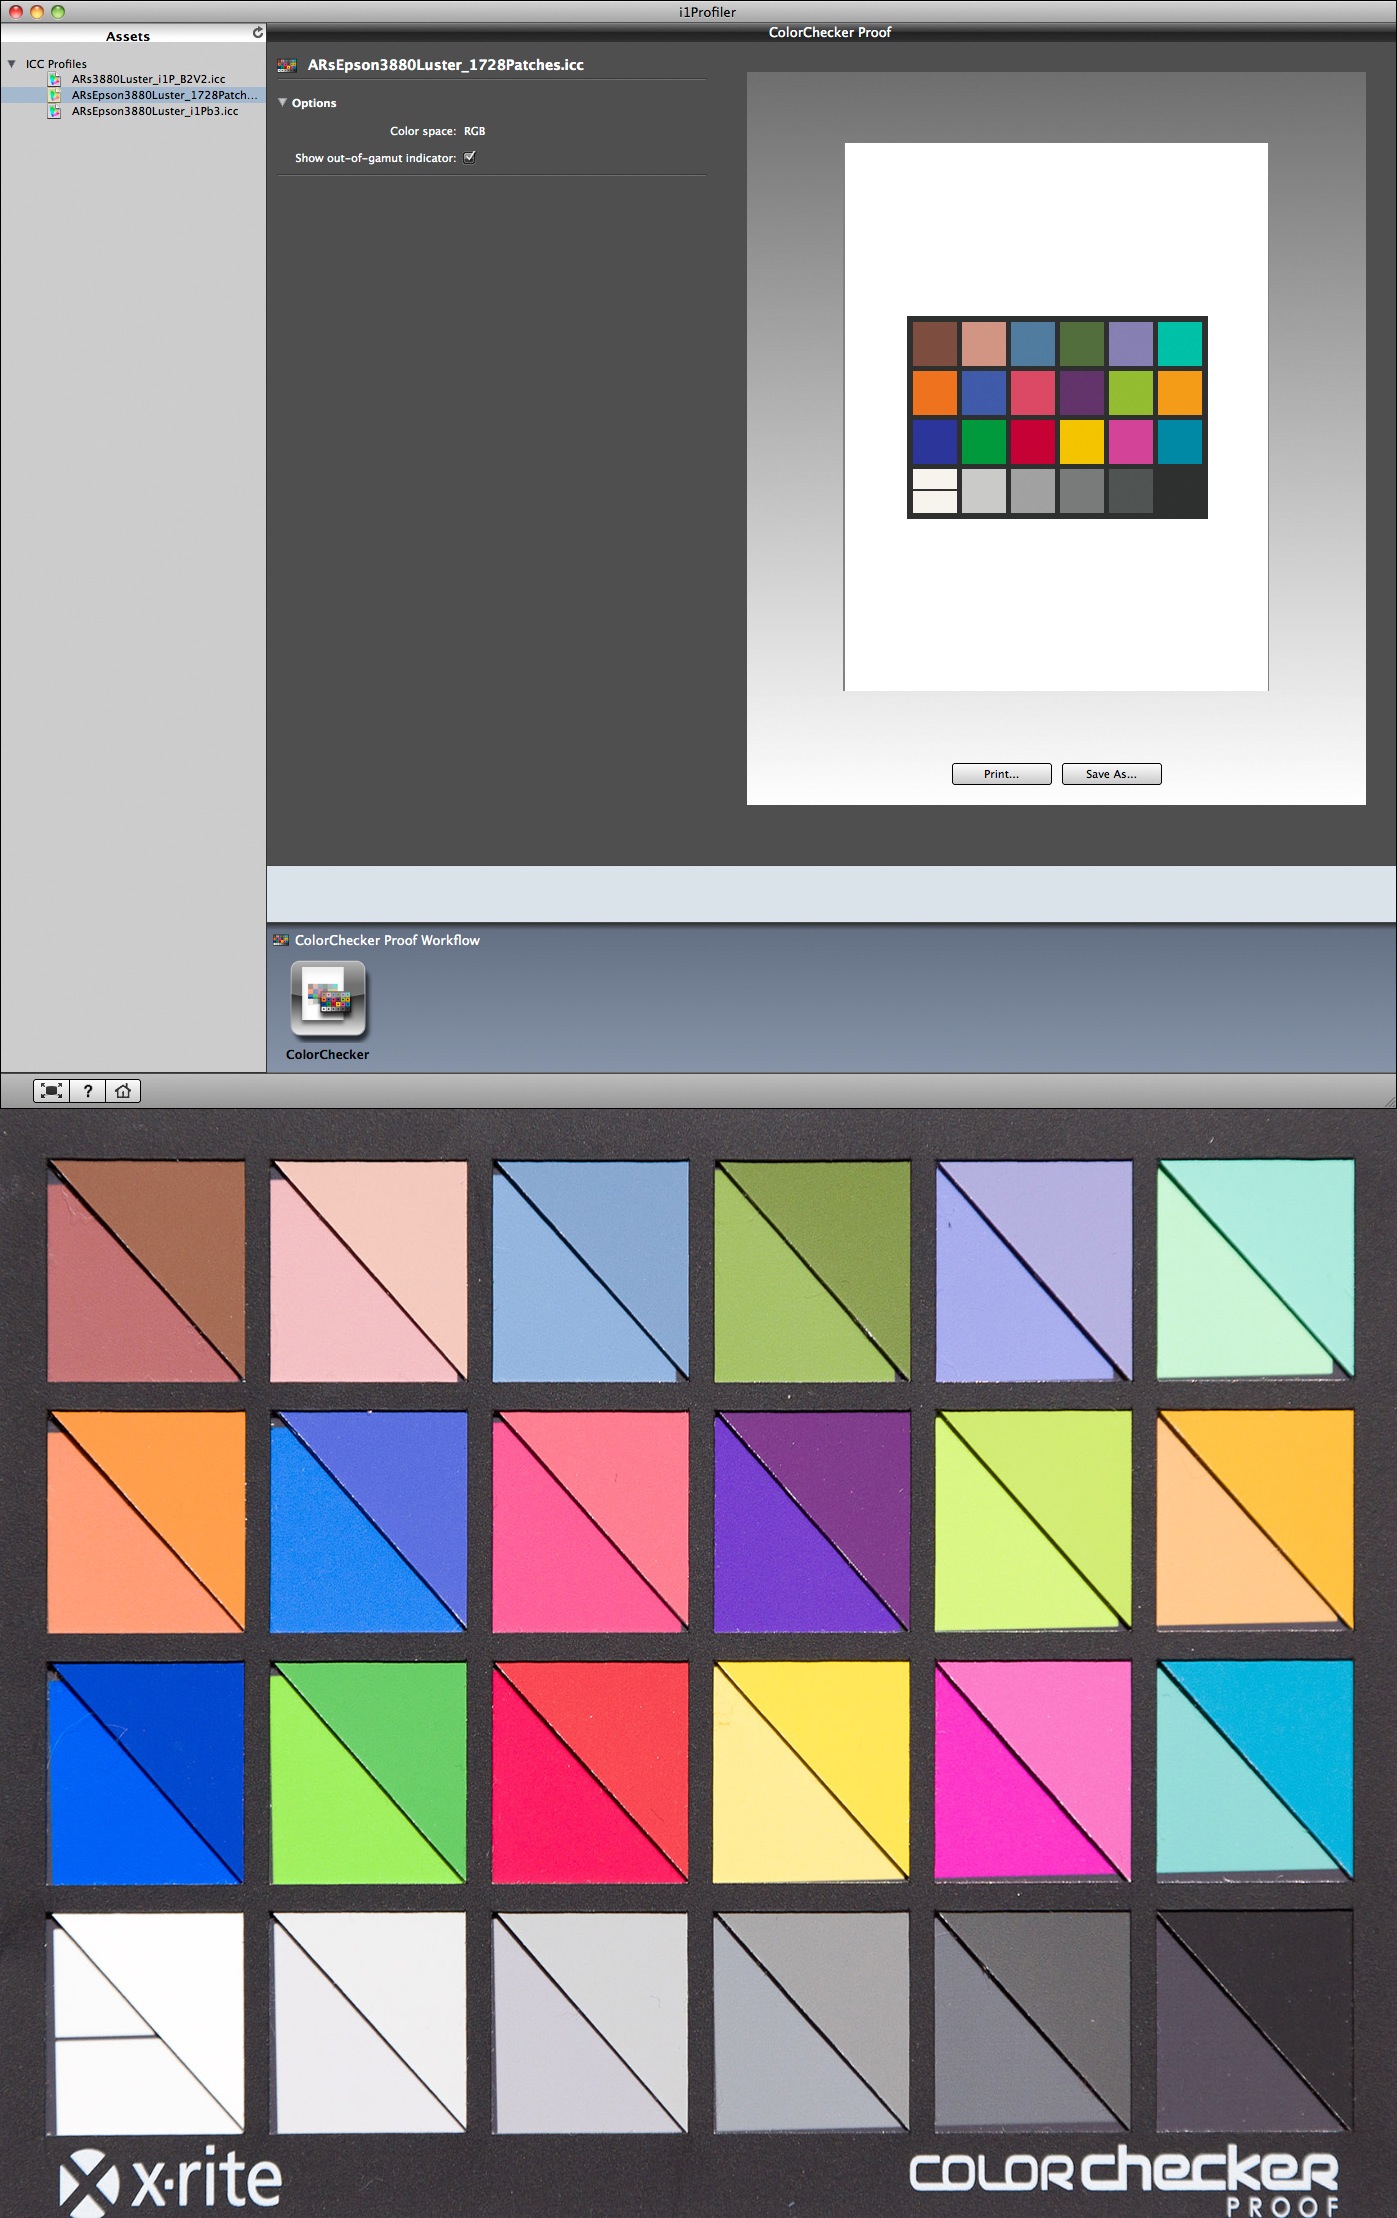Screen dimensions: 1397x2218
Task: Select ARs3880Luster_i1P_B2V2.icc in Assets list
Action: click(x=148, y=79)
